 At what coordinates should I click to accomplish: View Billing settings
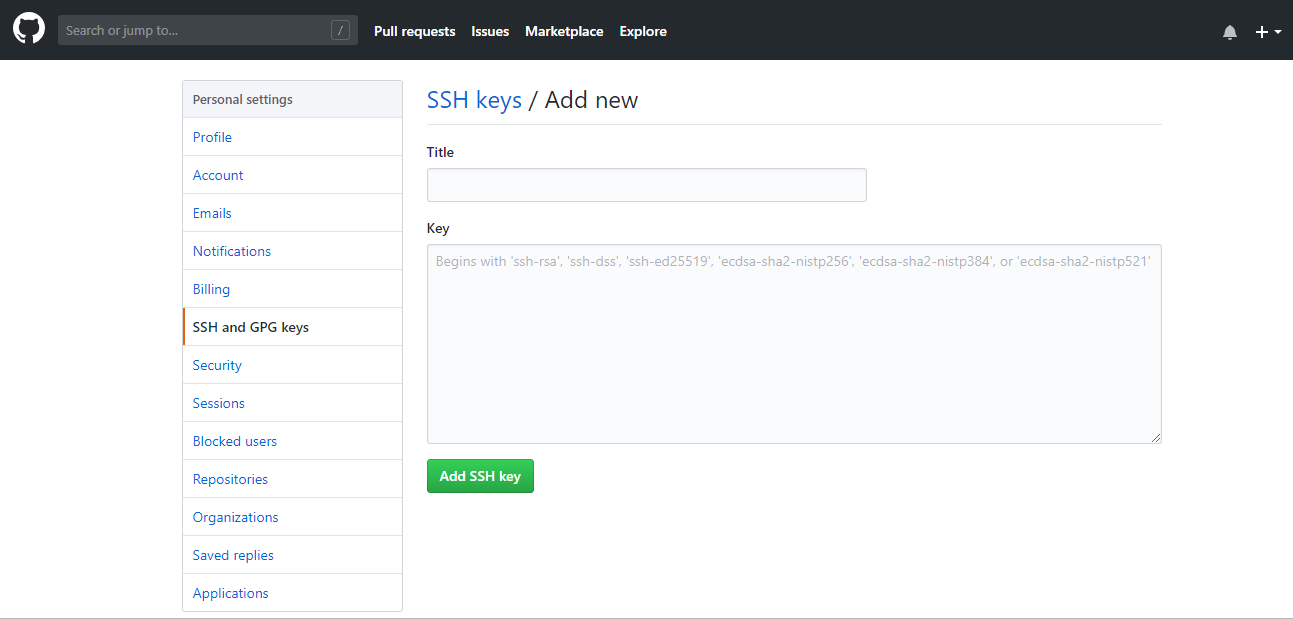click(211, 289)
